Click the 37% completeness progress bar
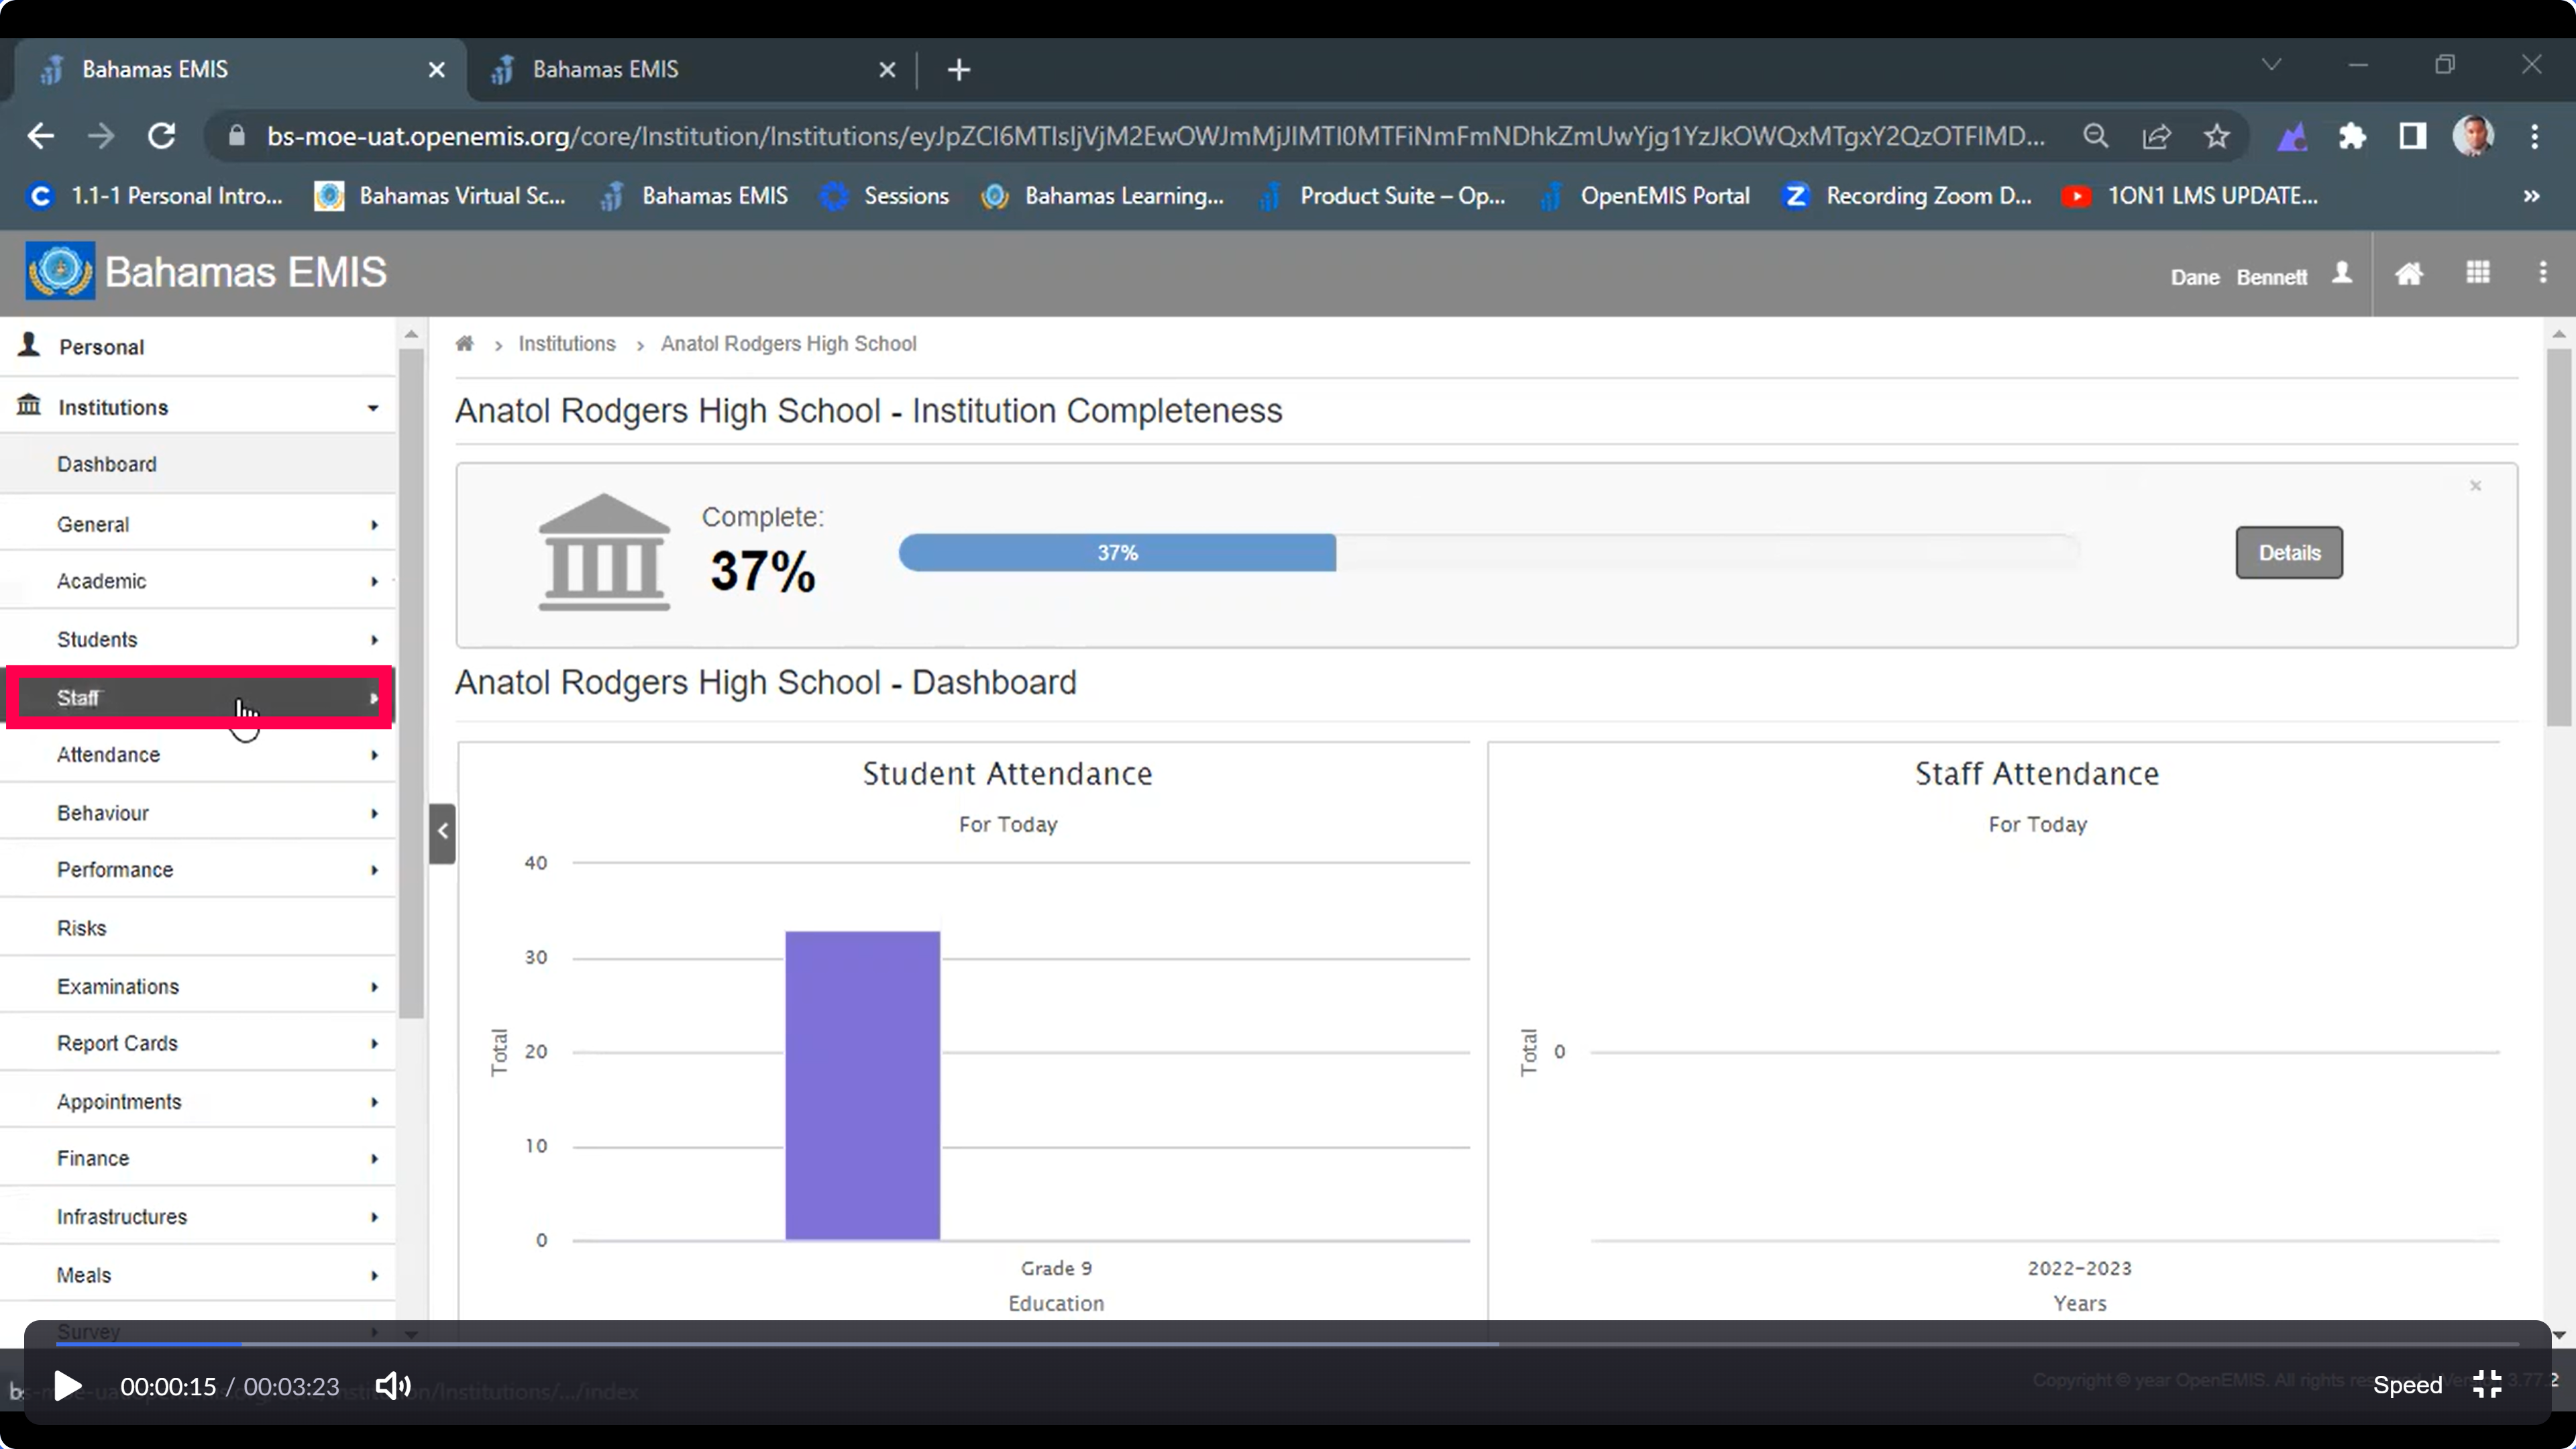2576x1449 pixels. pyautogui.click(x=1488, y=553)
